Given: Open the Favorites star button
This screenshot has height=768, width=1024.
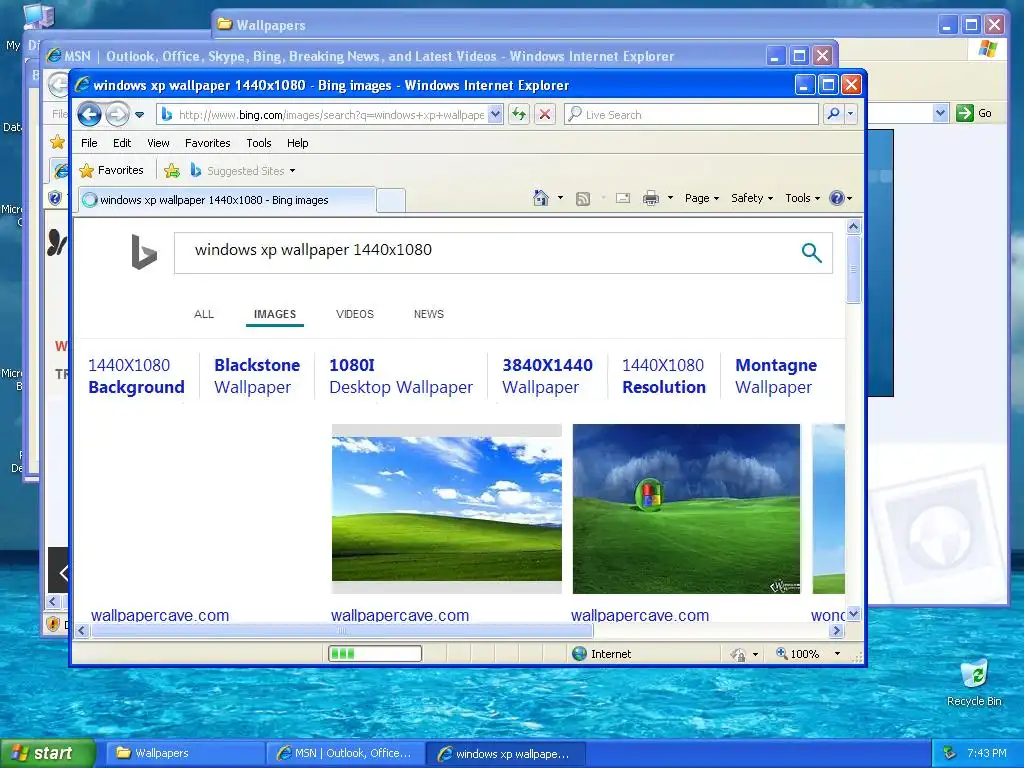Looking at the screenshot, I should [112, 170].
